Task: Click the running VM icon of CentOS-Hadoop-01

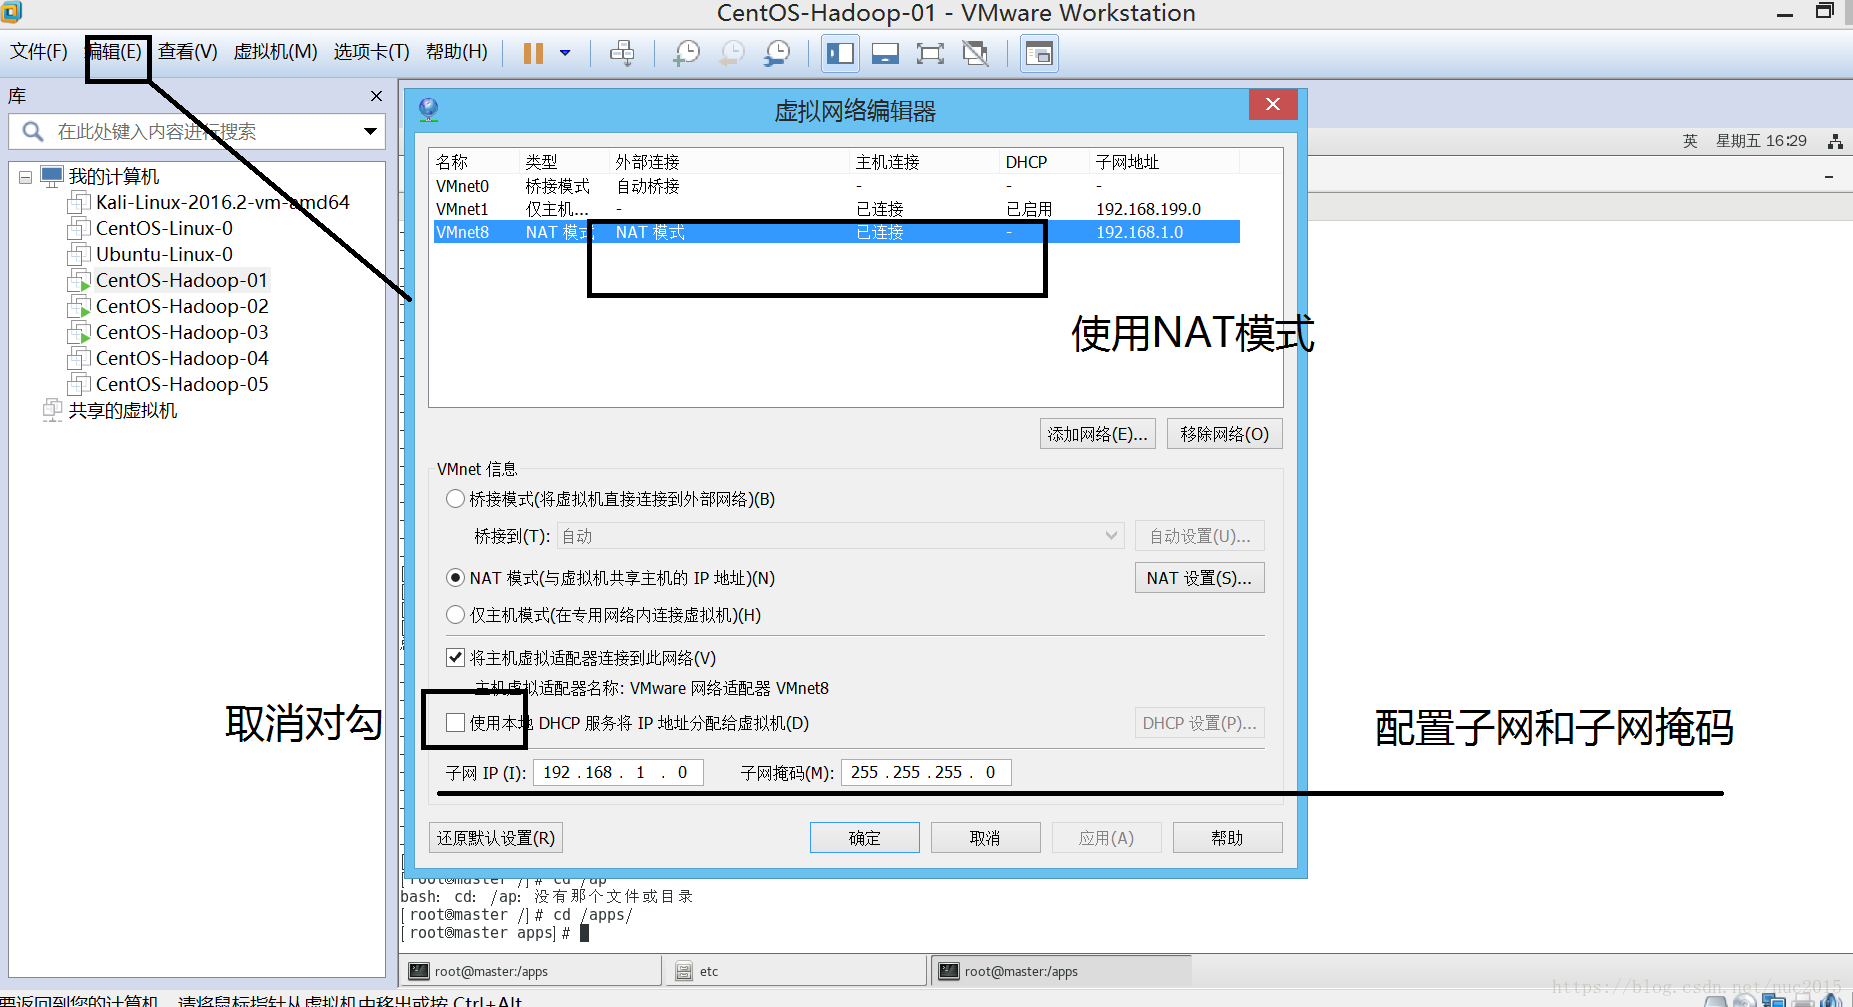Action: (79, 281)
